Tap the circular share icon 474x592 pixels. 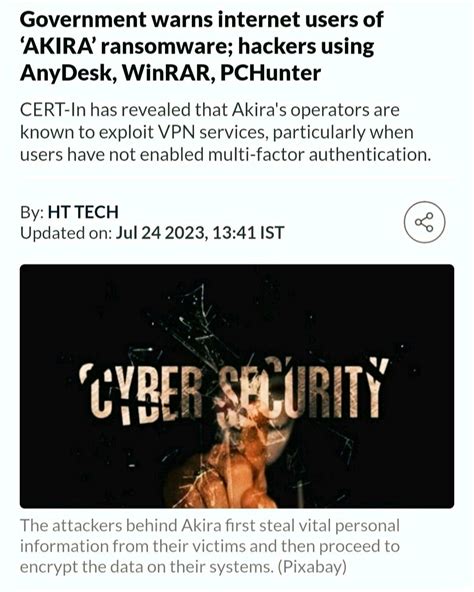[x=425, y=222]
